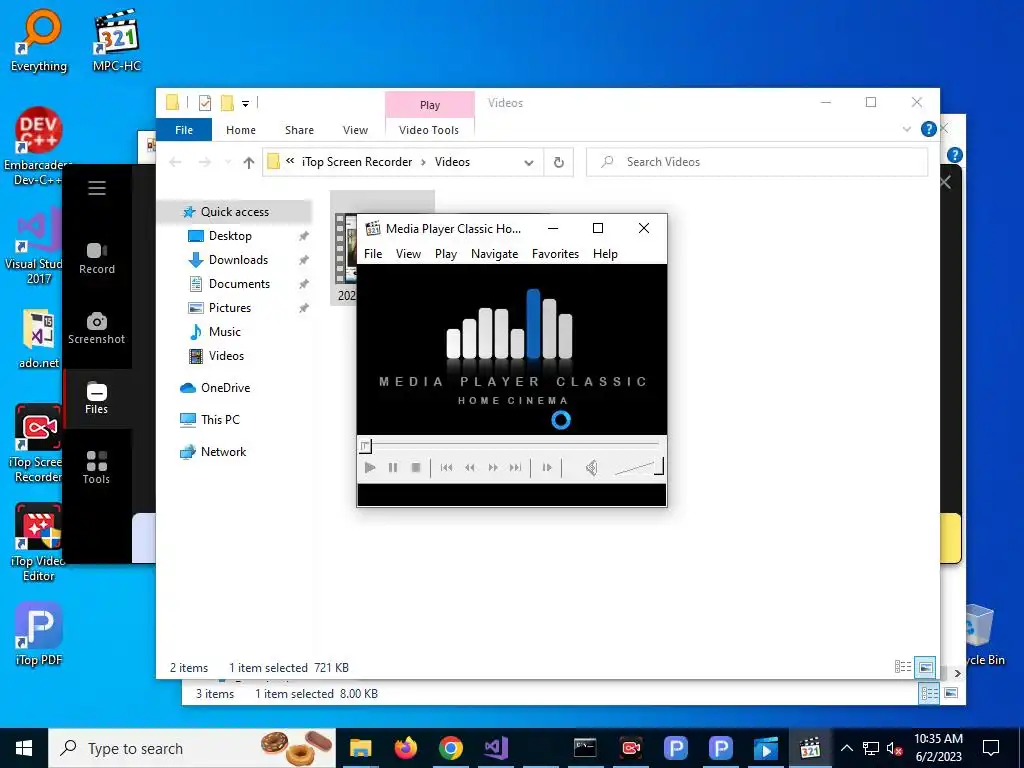Open Record section in iTop Screen Recorder
This screenshot has width=1024, height=768.
click(x=97, y=259)
